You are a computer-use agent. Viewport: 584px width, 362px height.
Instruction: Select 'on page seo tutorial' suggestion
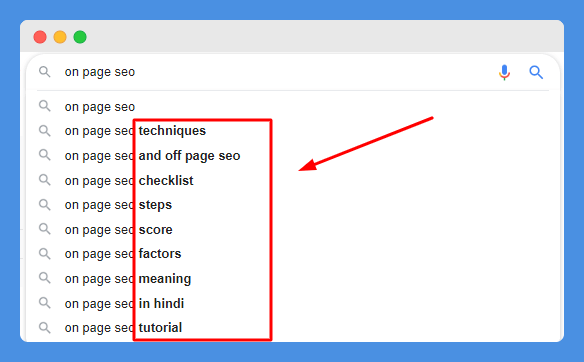123,328
